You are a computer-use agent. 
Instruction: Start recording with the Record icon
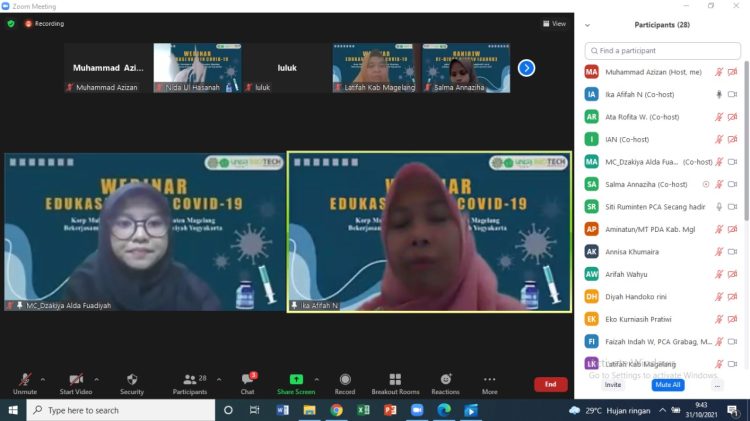pyautogui.click(x=345, y=380)
